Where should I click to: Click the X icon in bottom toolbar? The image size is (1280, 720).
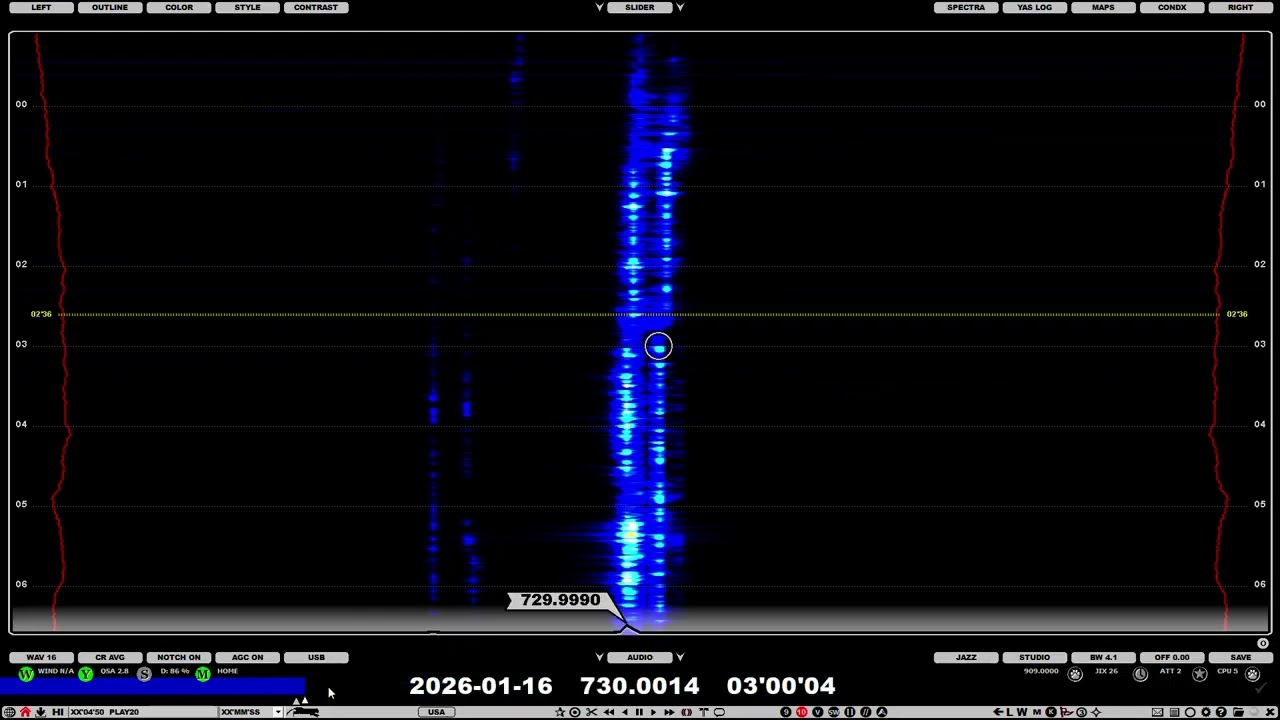[1270, 712]
